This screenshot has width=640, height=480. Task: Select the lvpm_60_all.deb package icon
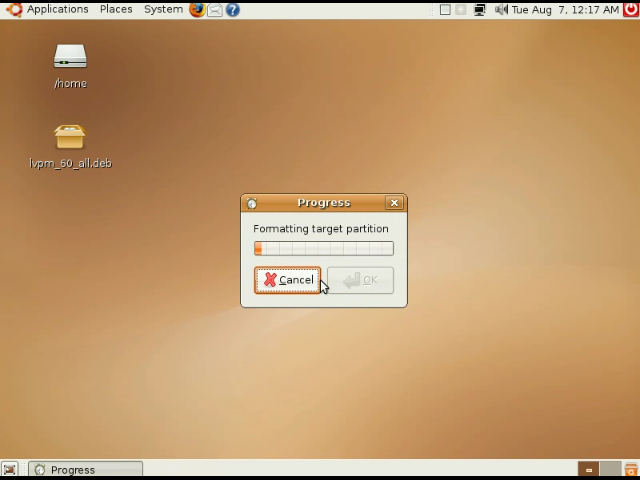tap(70, 137)
